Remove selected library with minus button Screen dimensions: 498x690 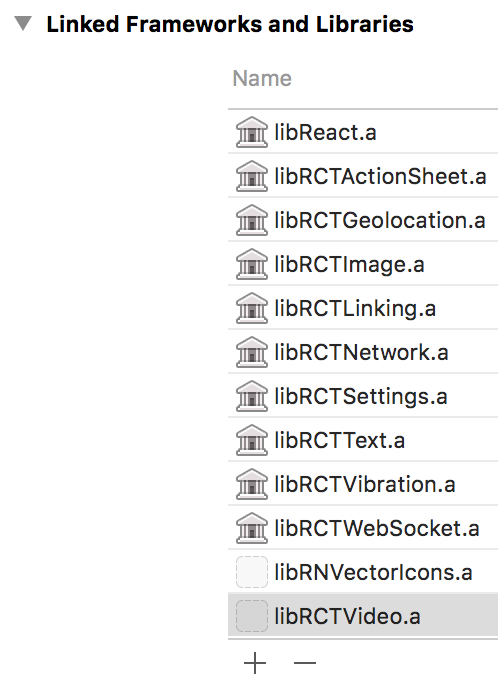coord(305,663)
